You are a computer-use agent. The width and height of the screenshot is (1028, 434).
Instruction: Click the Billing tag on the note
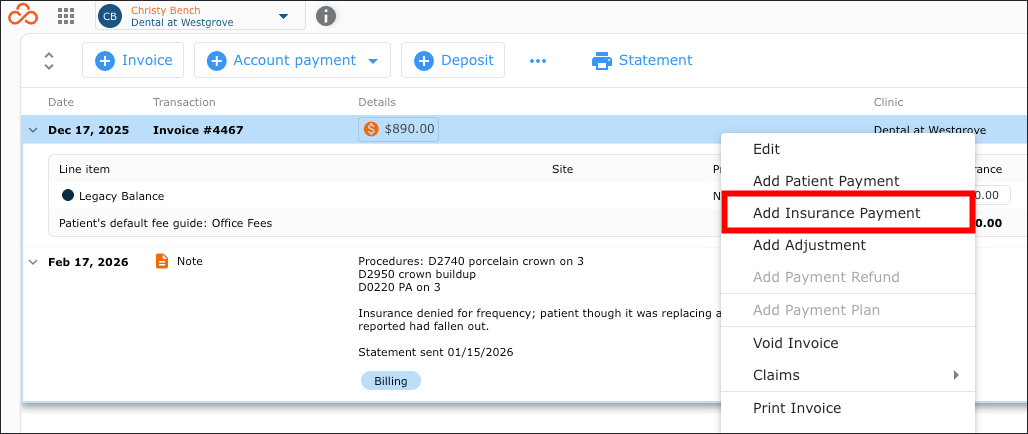pyautogui.click(x=391, y=381)
